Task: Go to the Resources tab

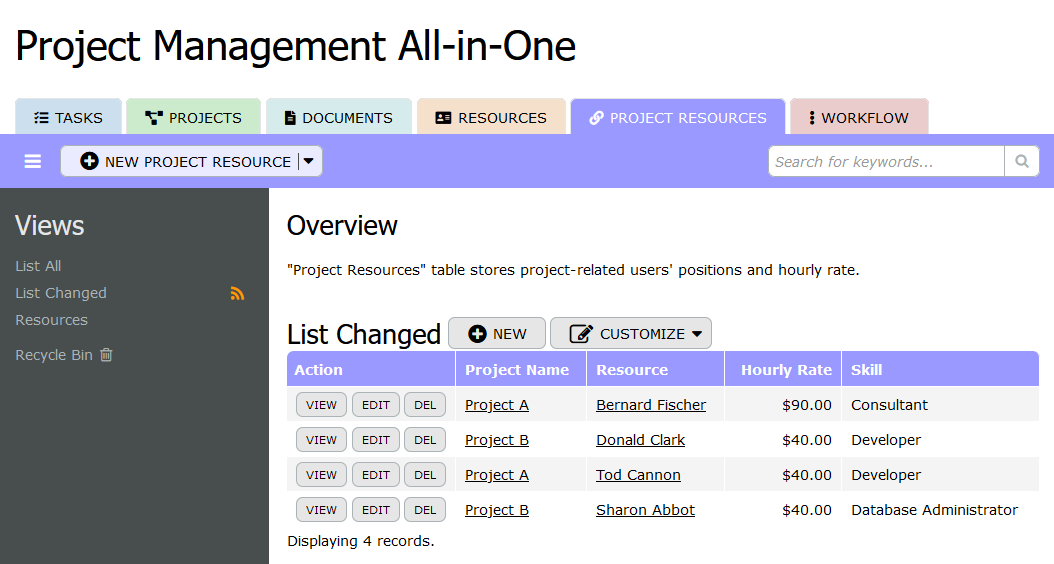Action: coord(491,117)
